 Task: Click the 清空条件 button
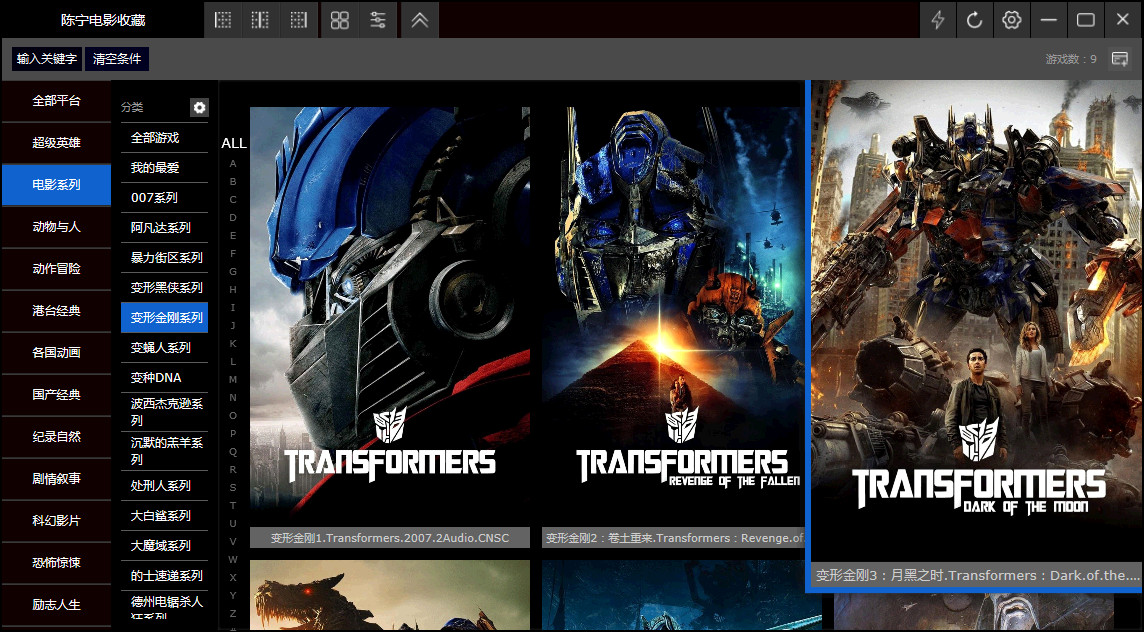pyautogui.click(x=117, y=59)
